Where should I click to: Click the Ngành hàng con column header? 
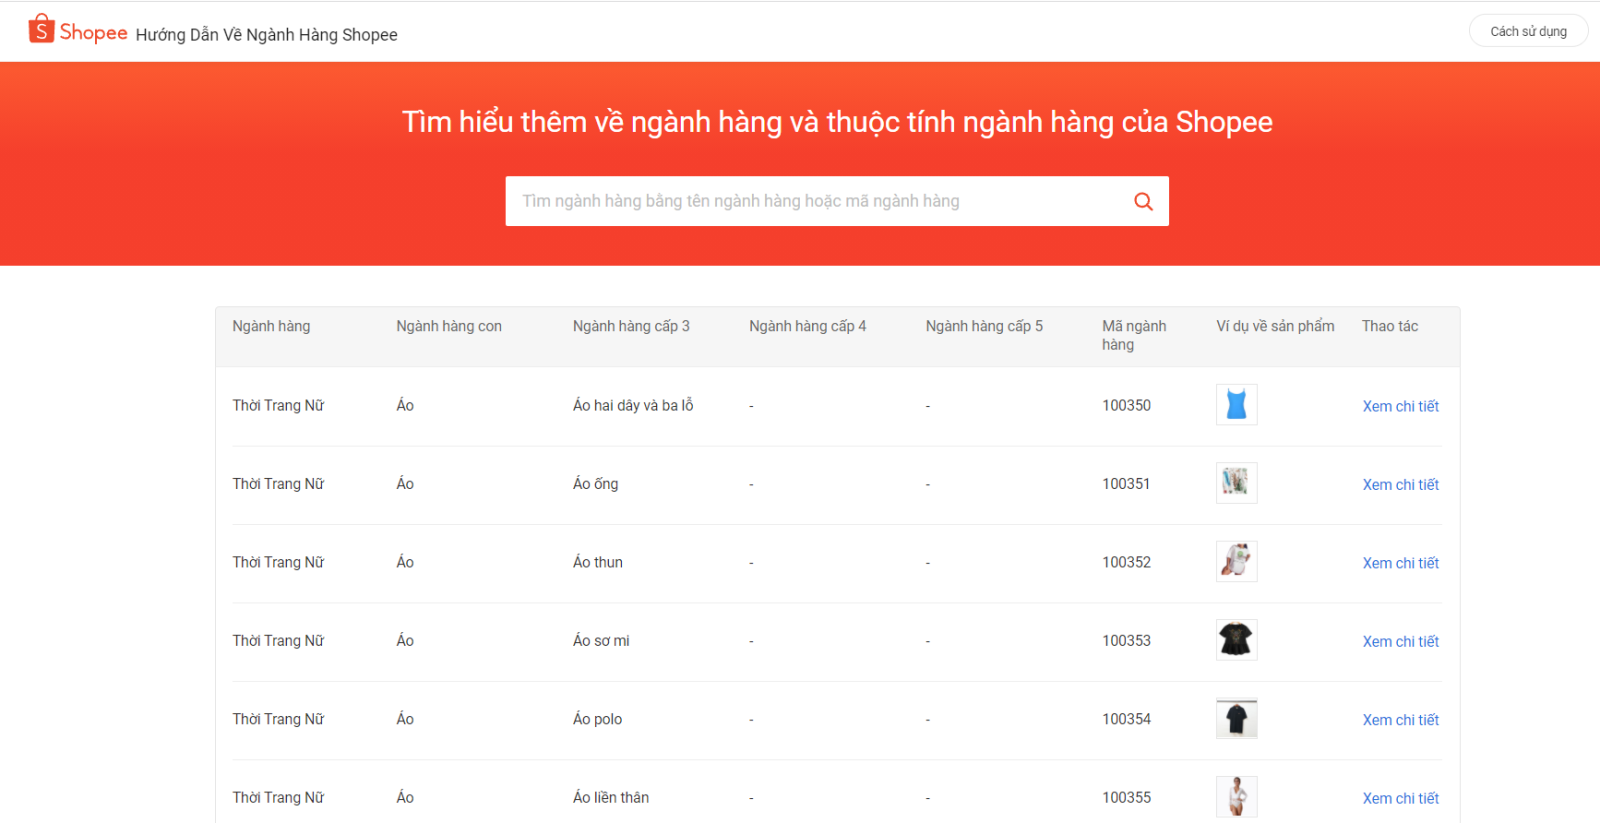click(x=448, y=326)
